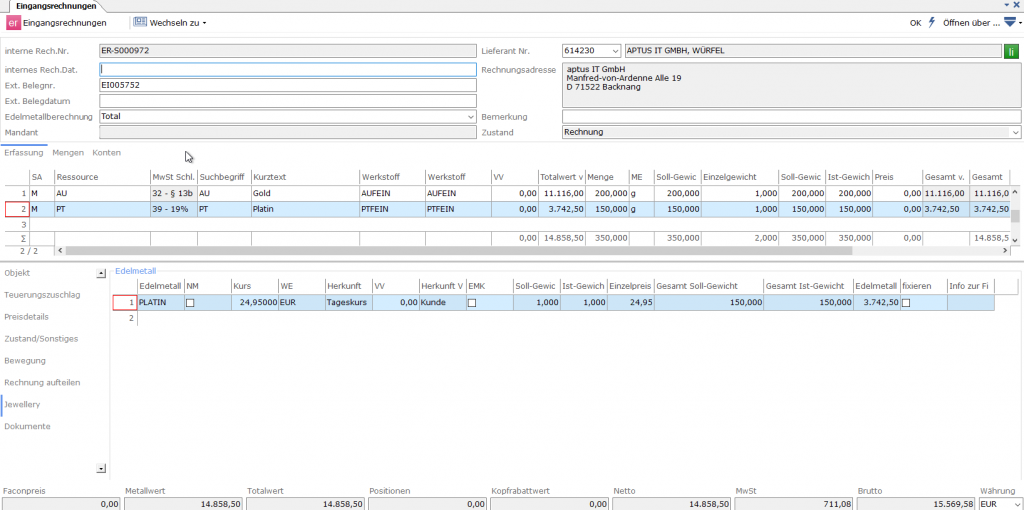The width and height of the screenshot is (1024, 510).
Task: Click the down arrow of the positions table's vertical scrollbar
Action: pyautogui.click(x=1014, y=240)
